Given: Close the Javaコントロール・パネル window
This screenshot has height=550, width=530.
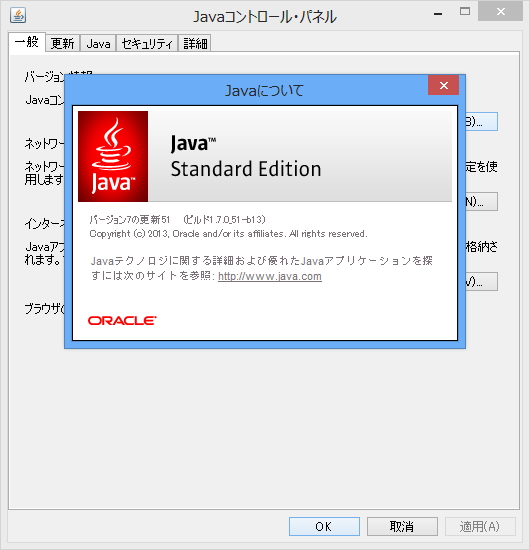Looking at the screenshot, I should click(501, 12).
